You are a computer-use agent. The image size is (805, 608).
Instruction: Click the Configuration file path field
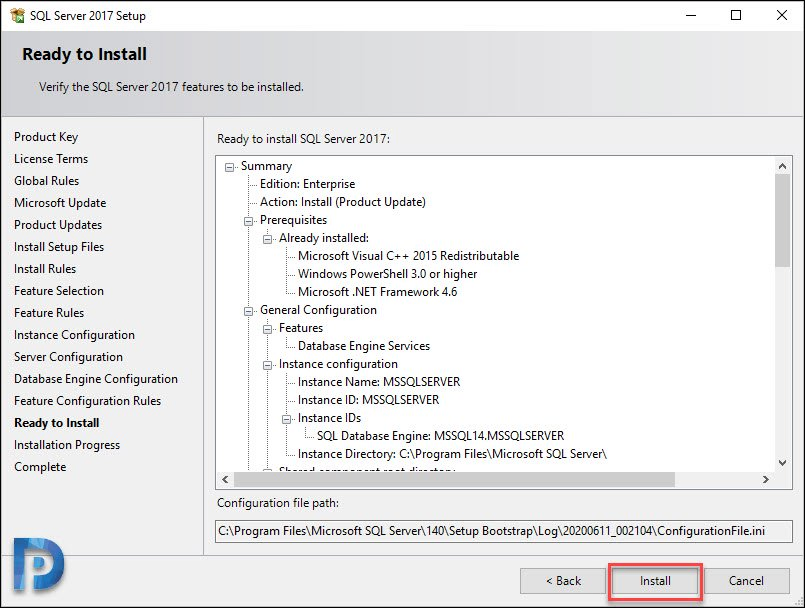tap(504, 531)
